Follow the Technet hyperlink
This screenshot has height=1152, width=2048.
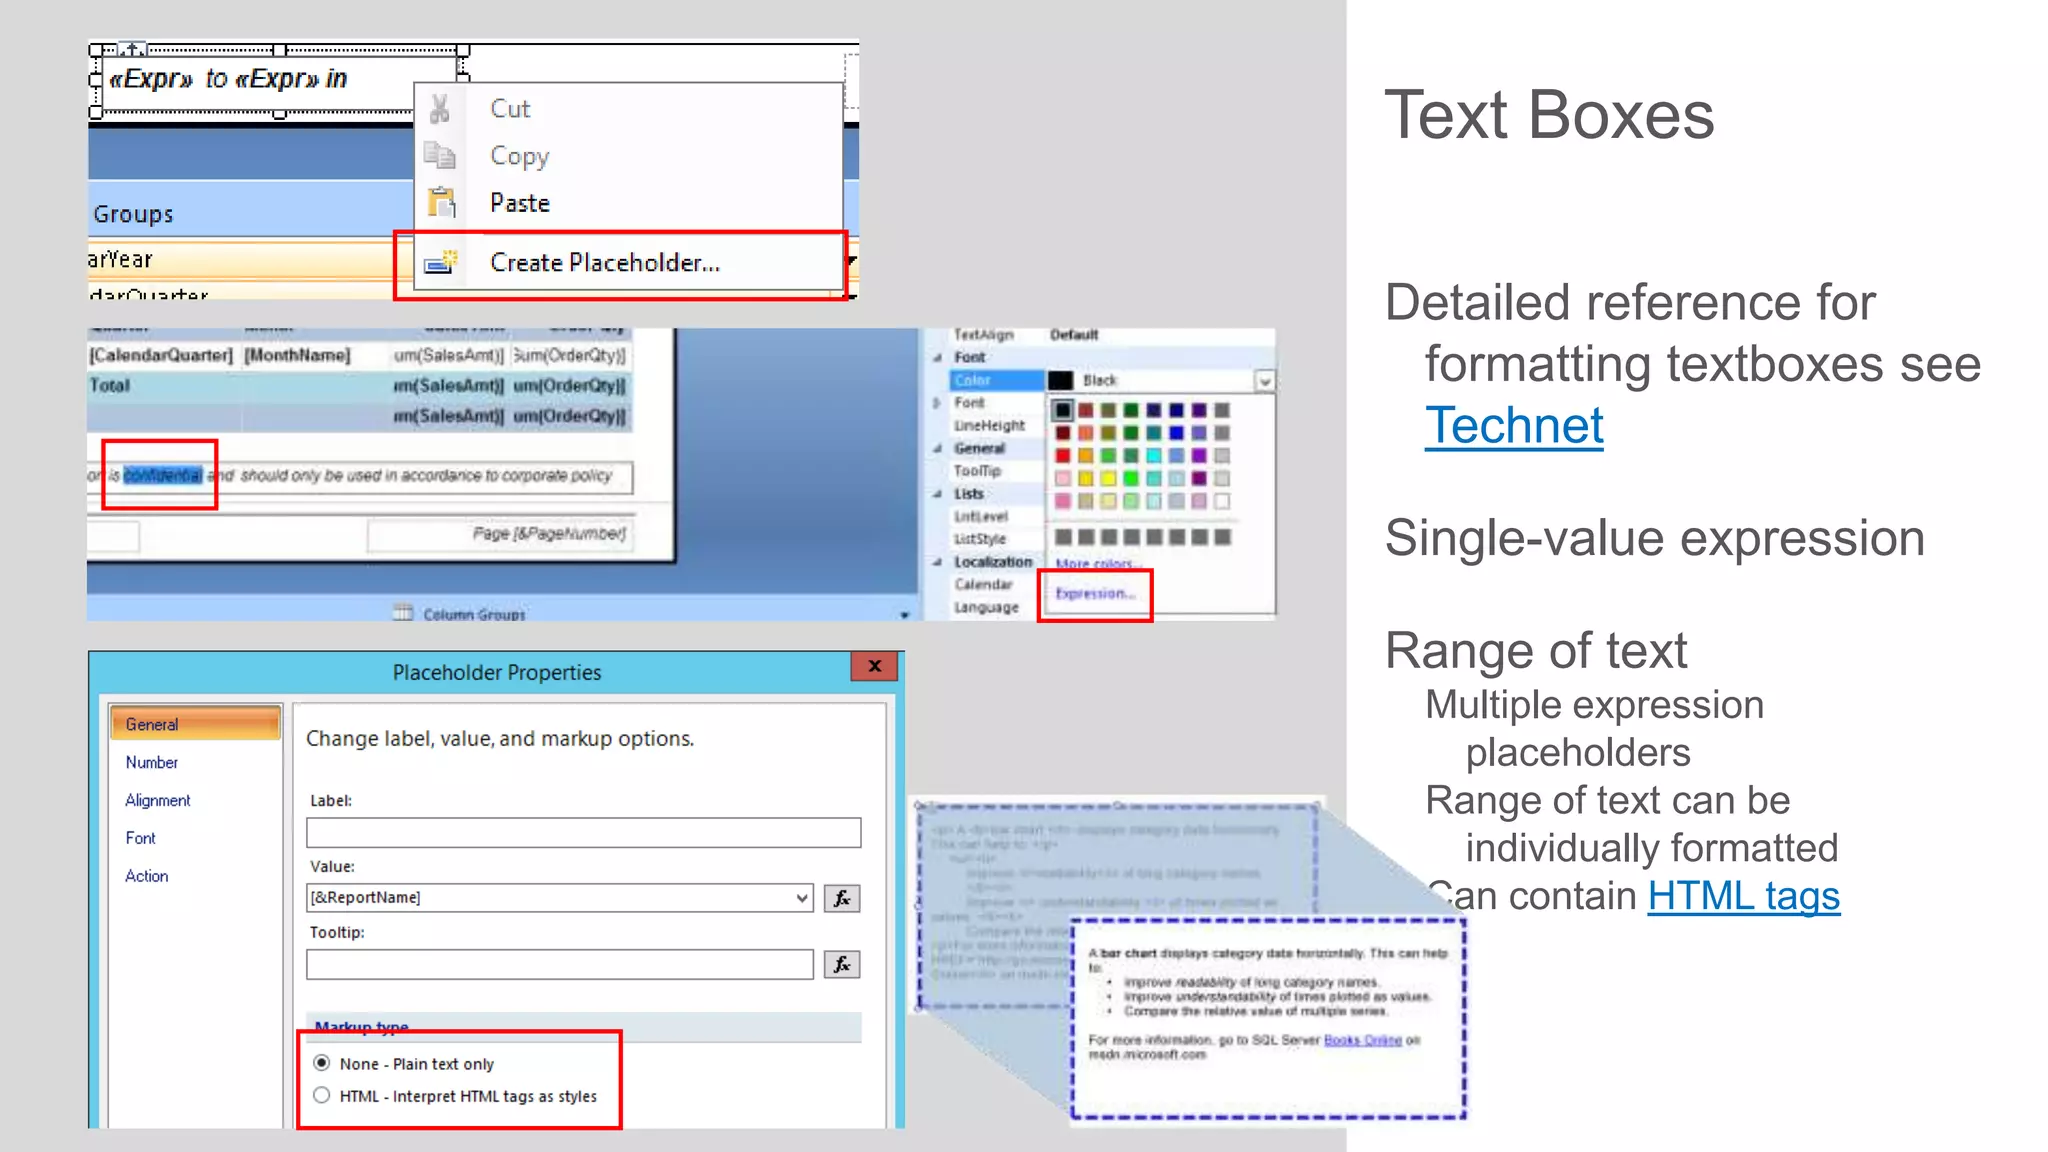pos(1514,425)
